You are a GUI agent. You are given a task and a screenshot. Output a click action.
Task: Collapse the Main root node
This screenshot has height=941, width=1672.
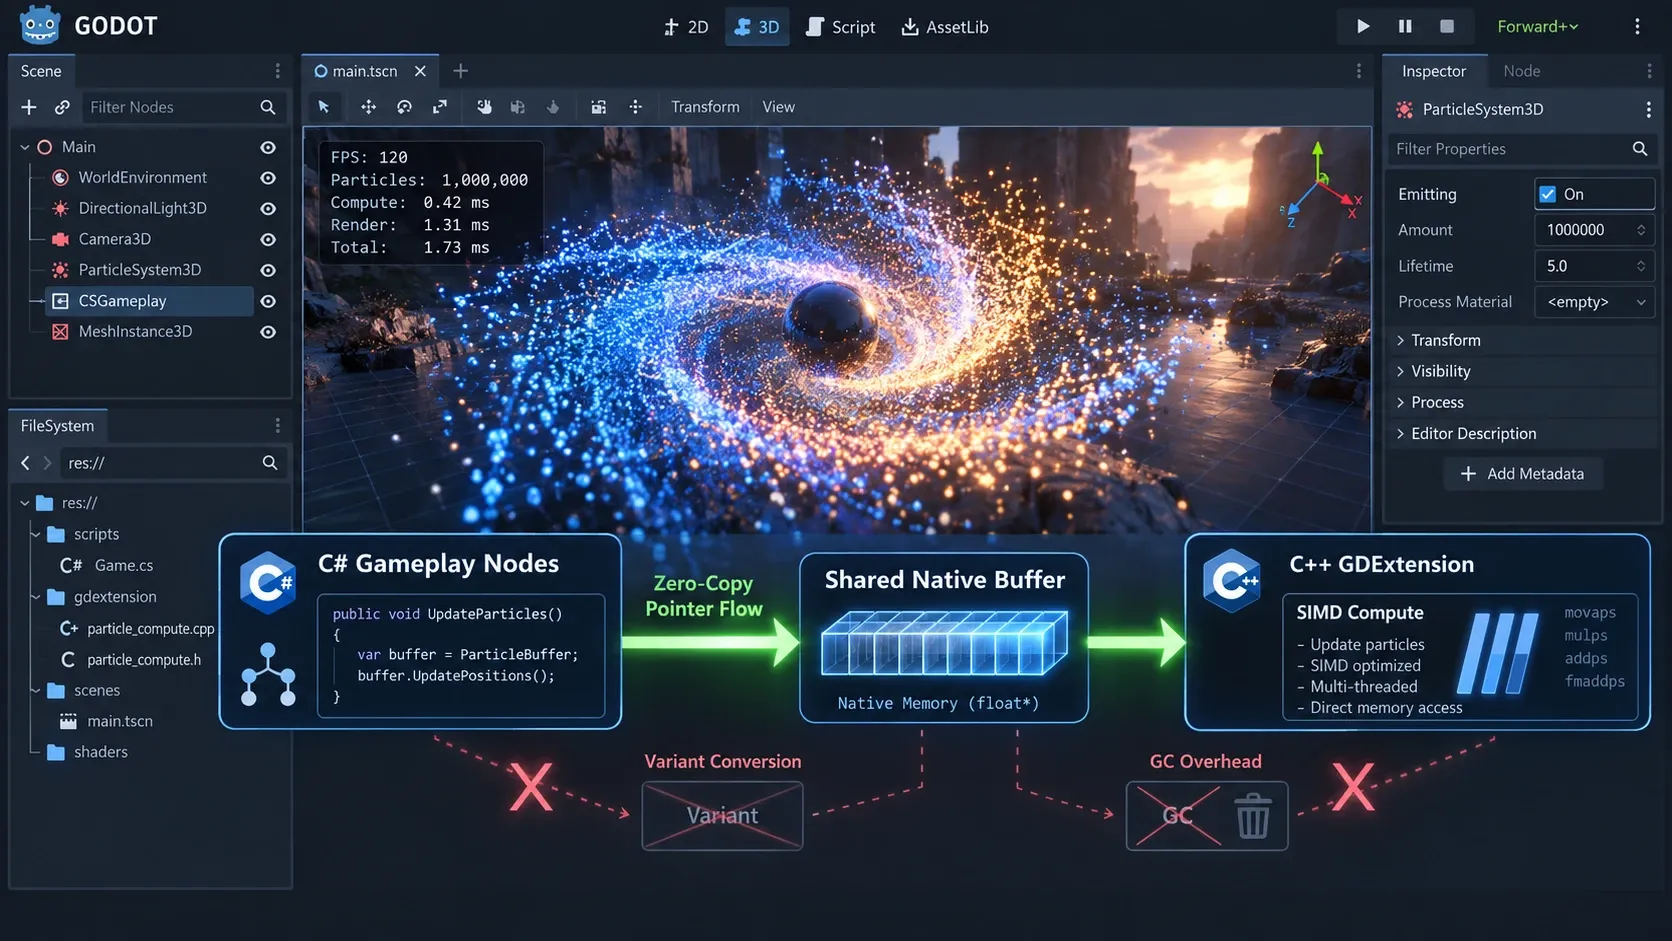tap(25, 147)
